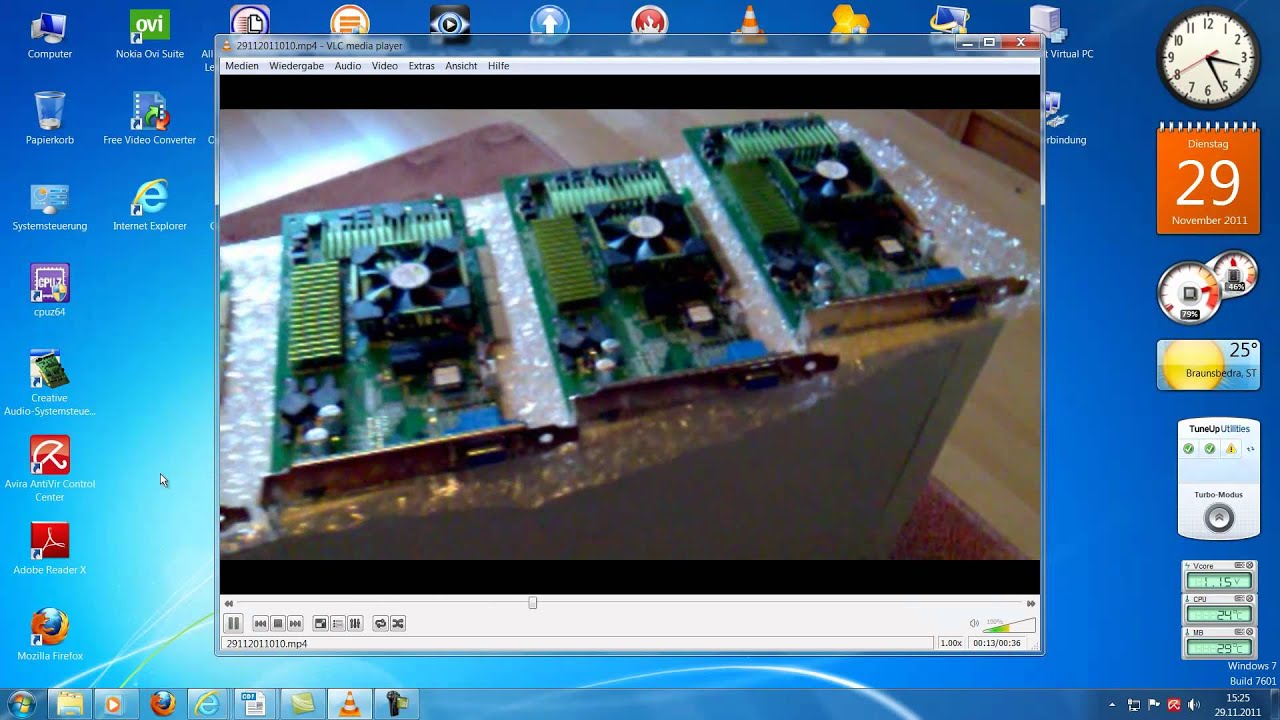Image resolution: width=1280 pixels, height=720 pixels.
Task: Toggle TuneUp Turbo-Modus button
Action: pos(1218,518)
